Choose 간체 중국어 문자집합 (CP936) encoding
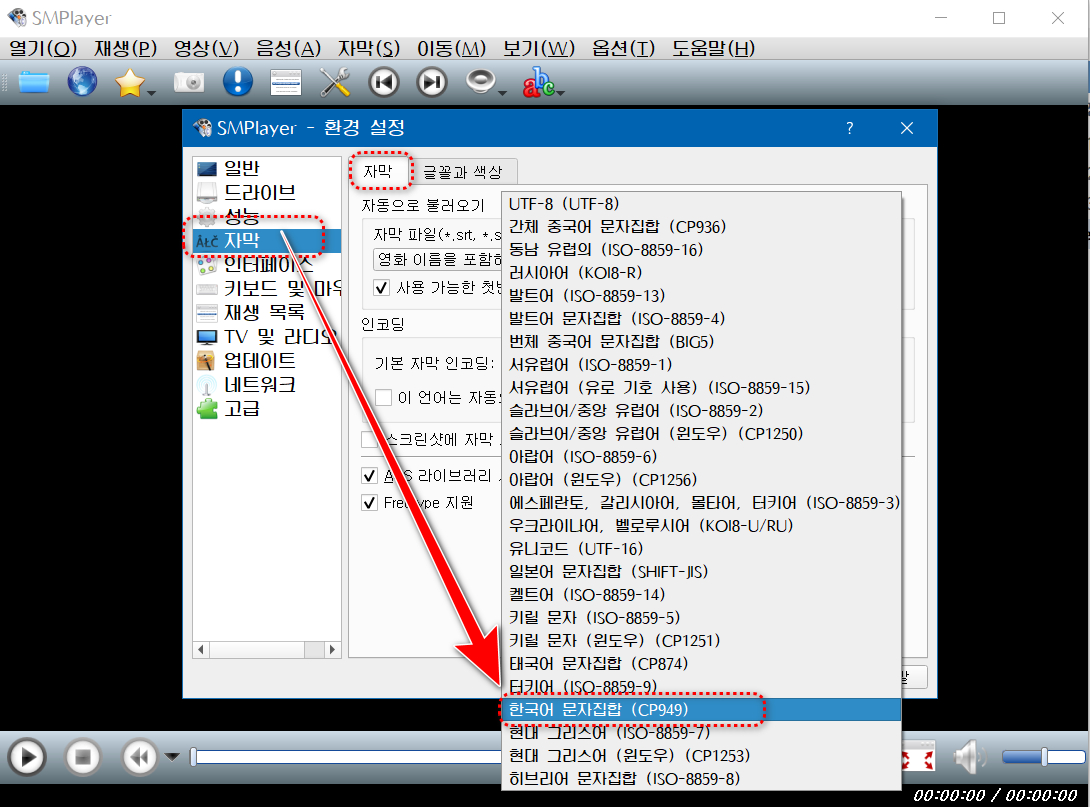 [x=701, y=227]
